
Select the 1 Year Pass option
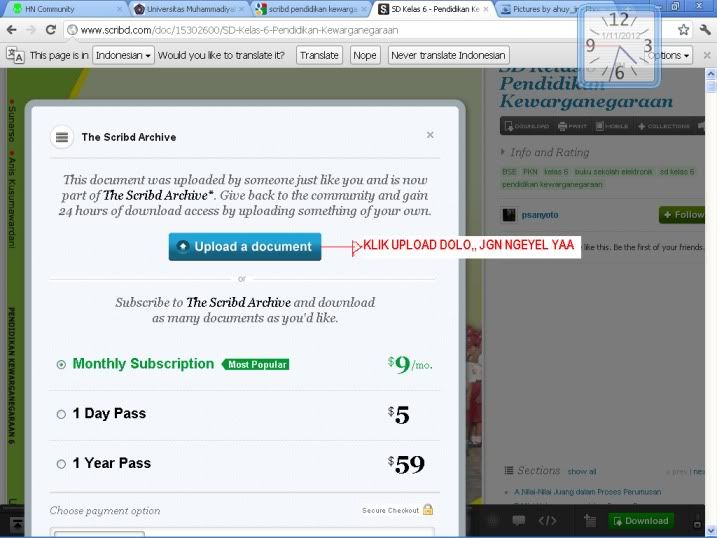[61, 464]
